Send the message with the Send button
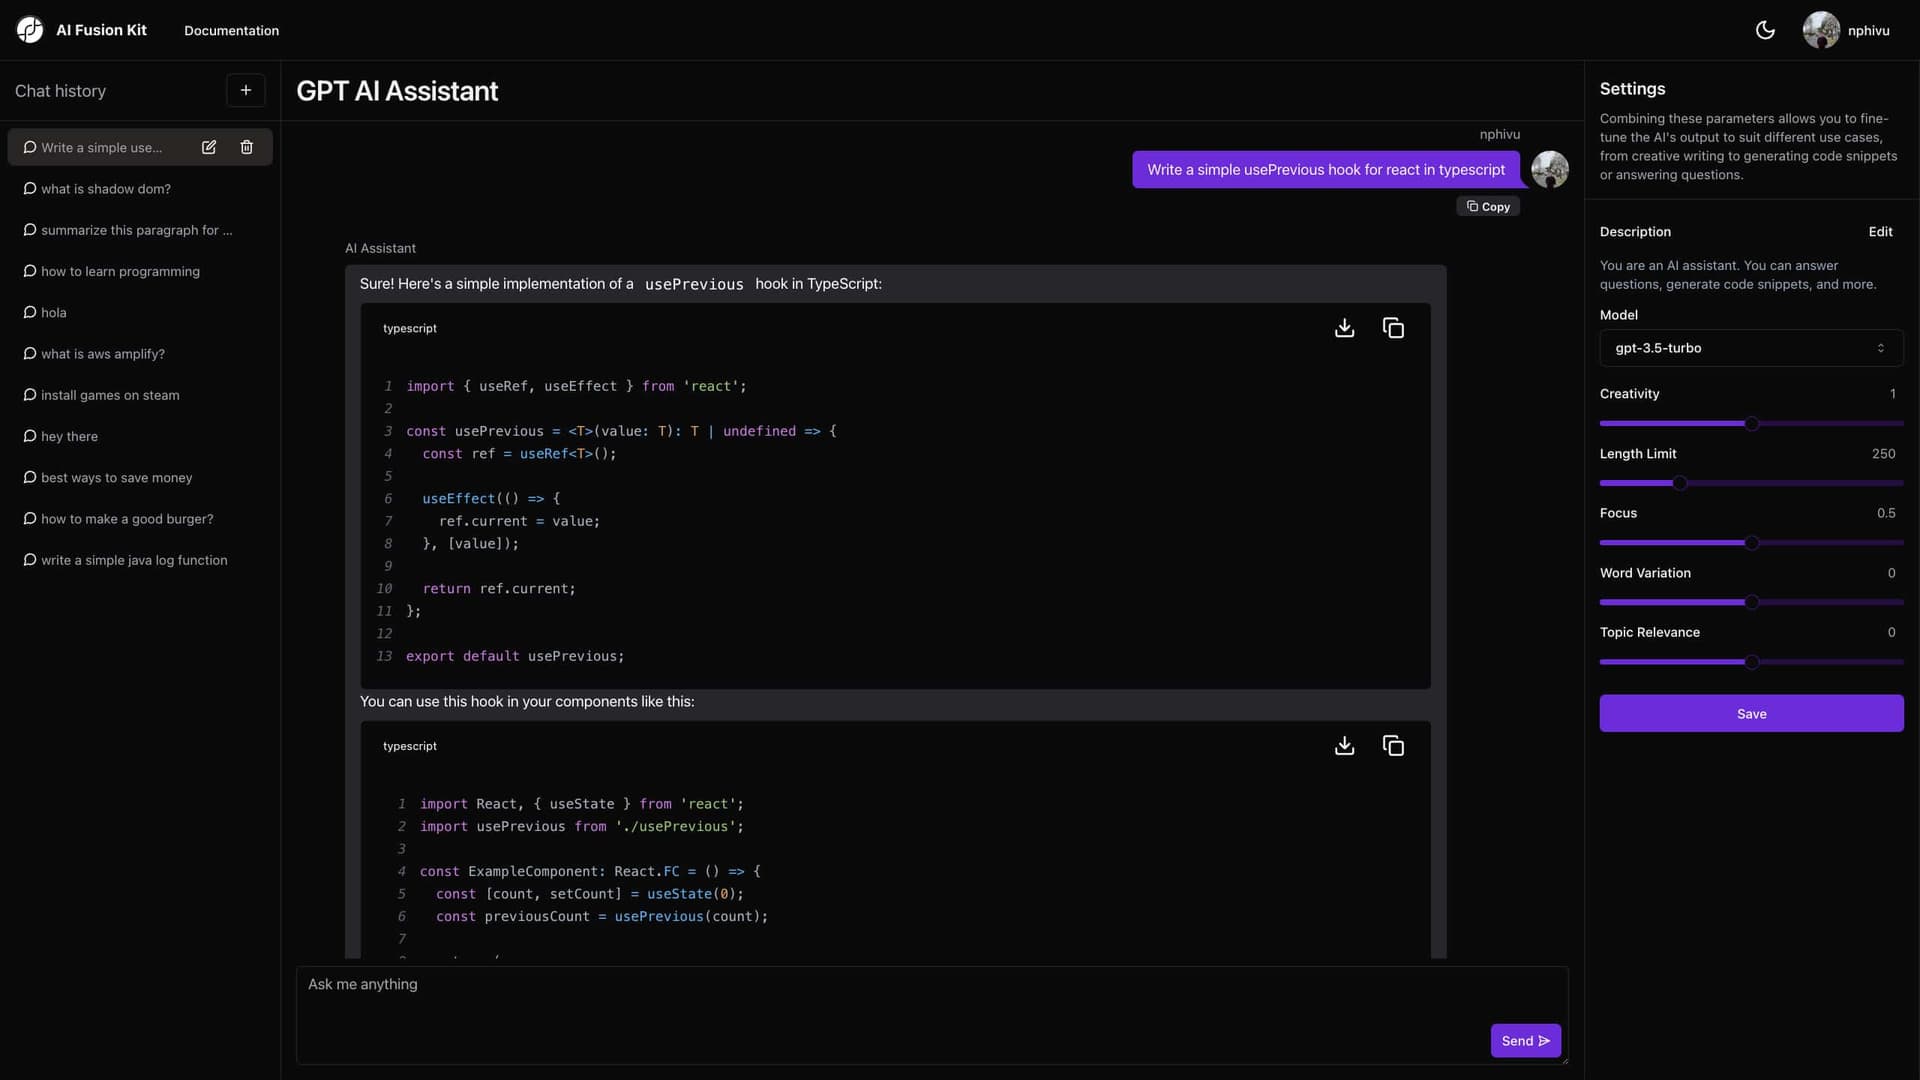The image size is (1920, 1080). [x=1524, y=1040]
